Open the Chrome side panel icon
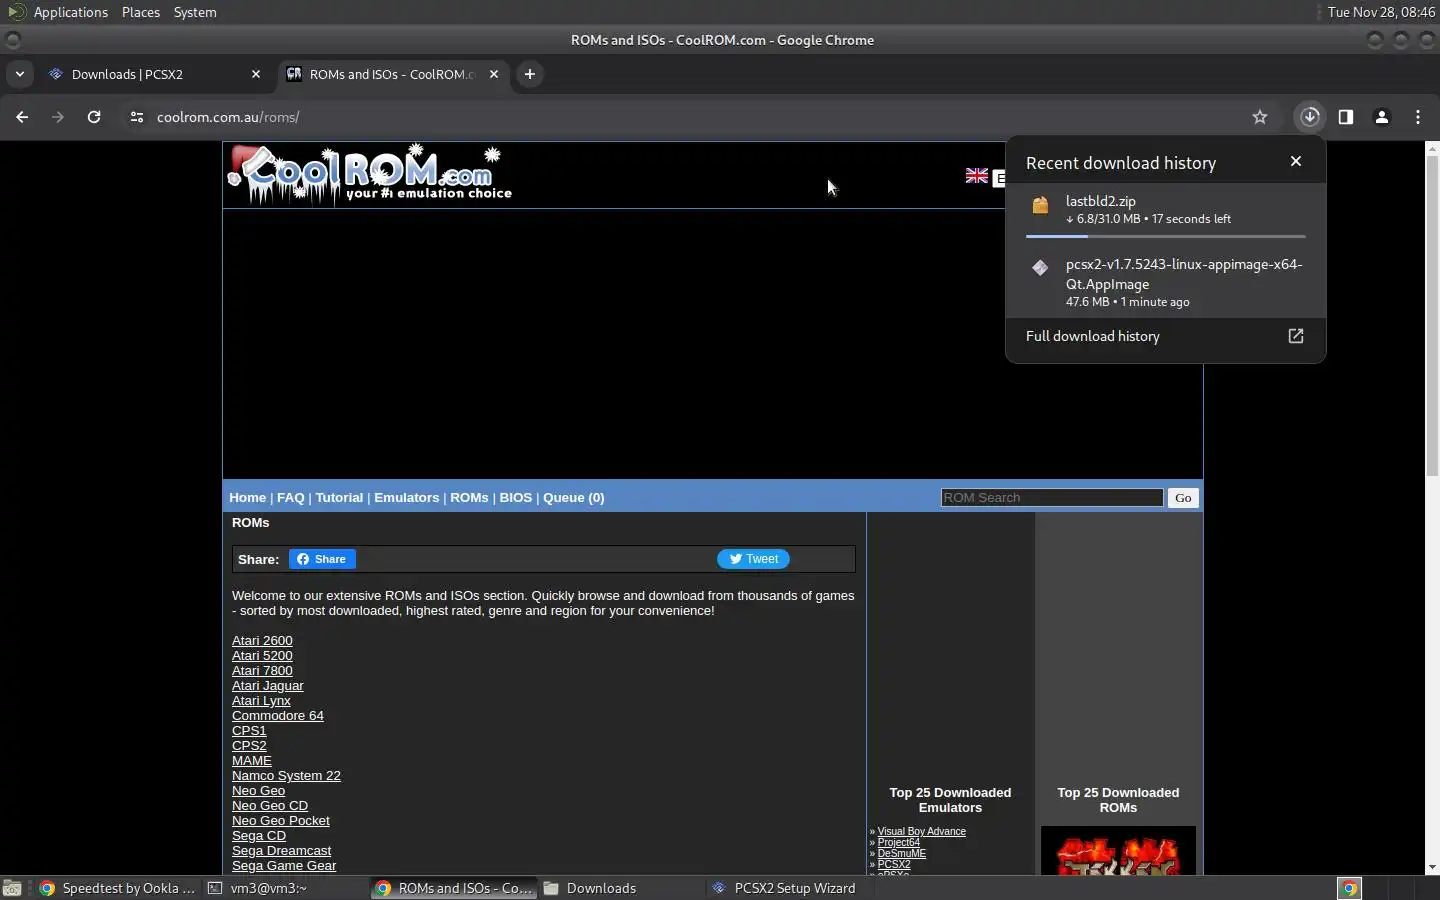The height and width of the screenshot is (900, 1440). point(1346,117)
